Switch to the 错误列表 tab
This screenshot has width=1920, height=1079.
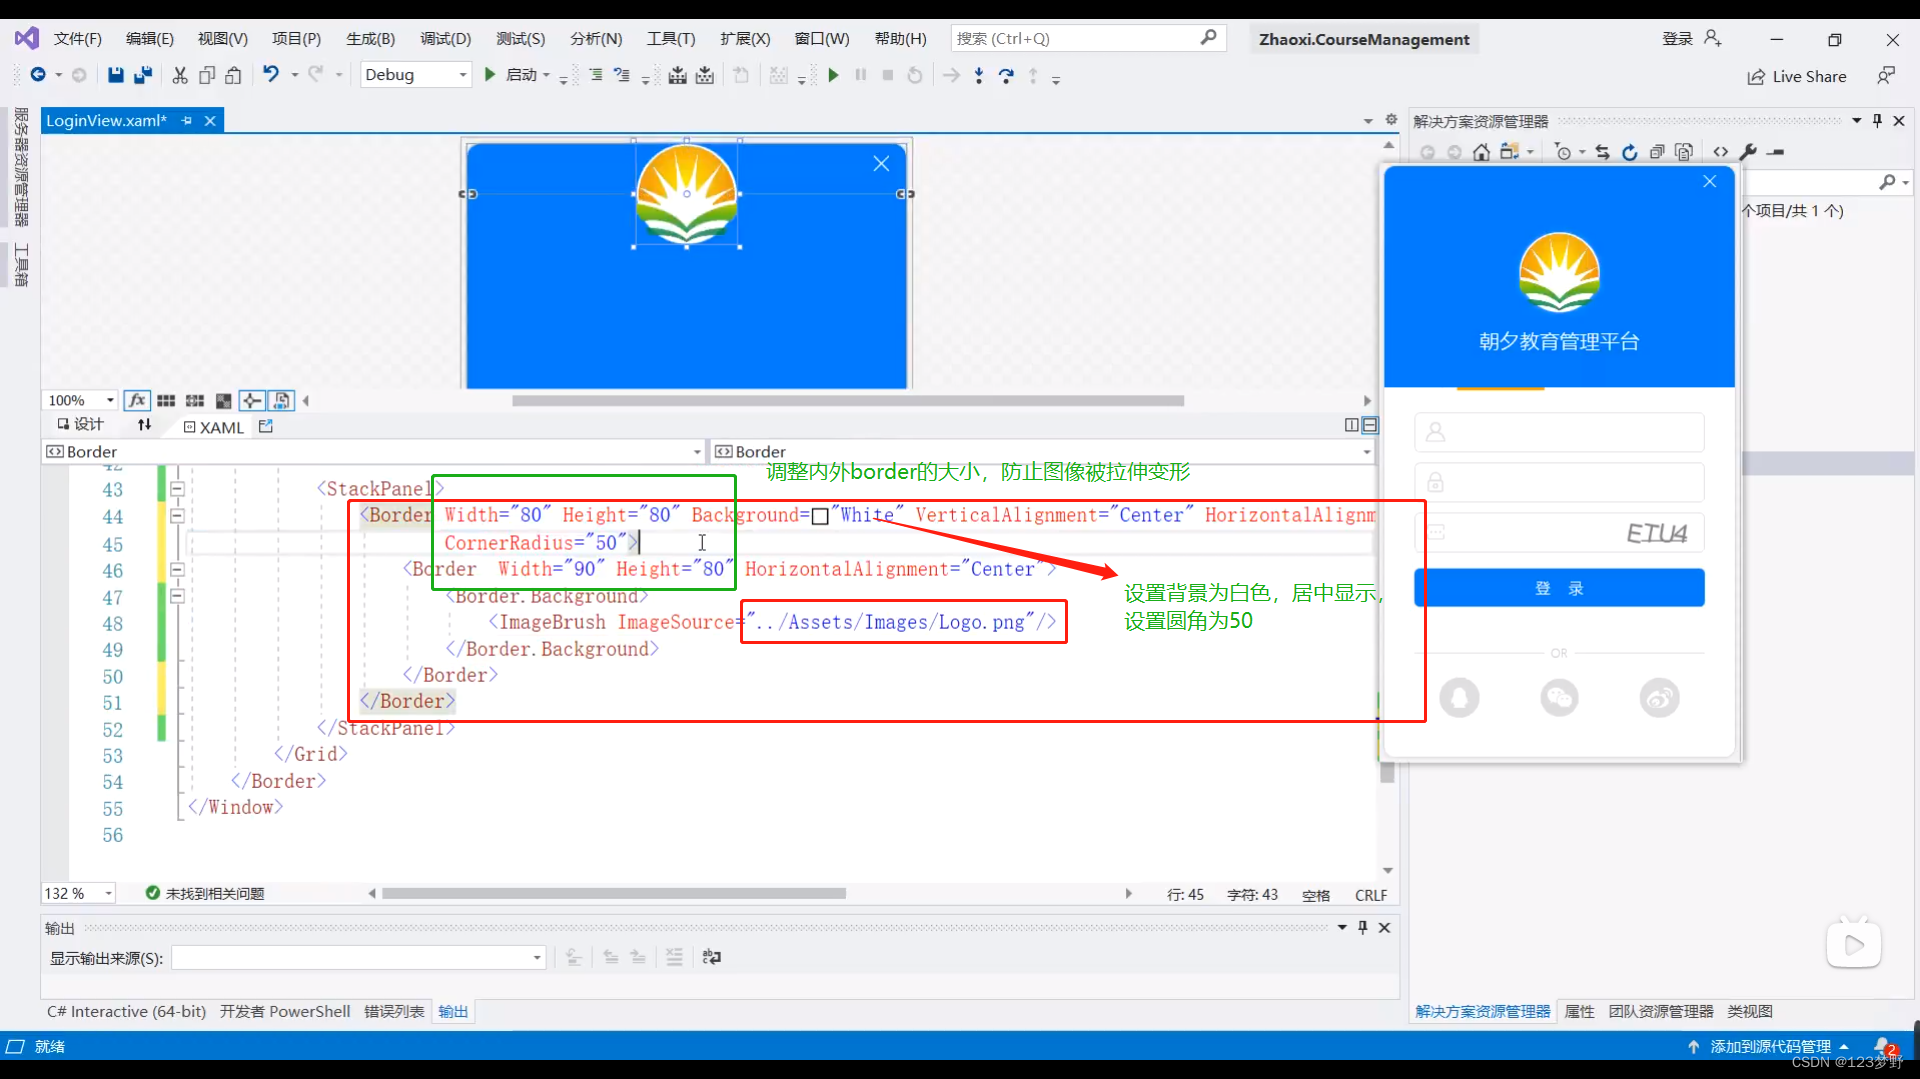pyautogui.click(x=394, y=1011)
